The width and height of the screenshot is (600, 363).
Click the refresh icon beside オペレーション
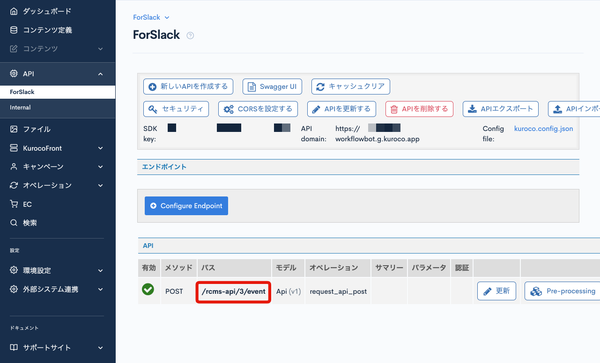coord(14,185)
